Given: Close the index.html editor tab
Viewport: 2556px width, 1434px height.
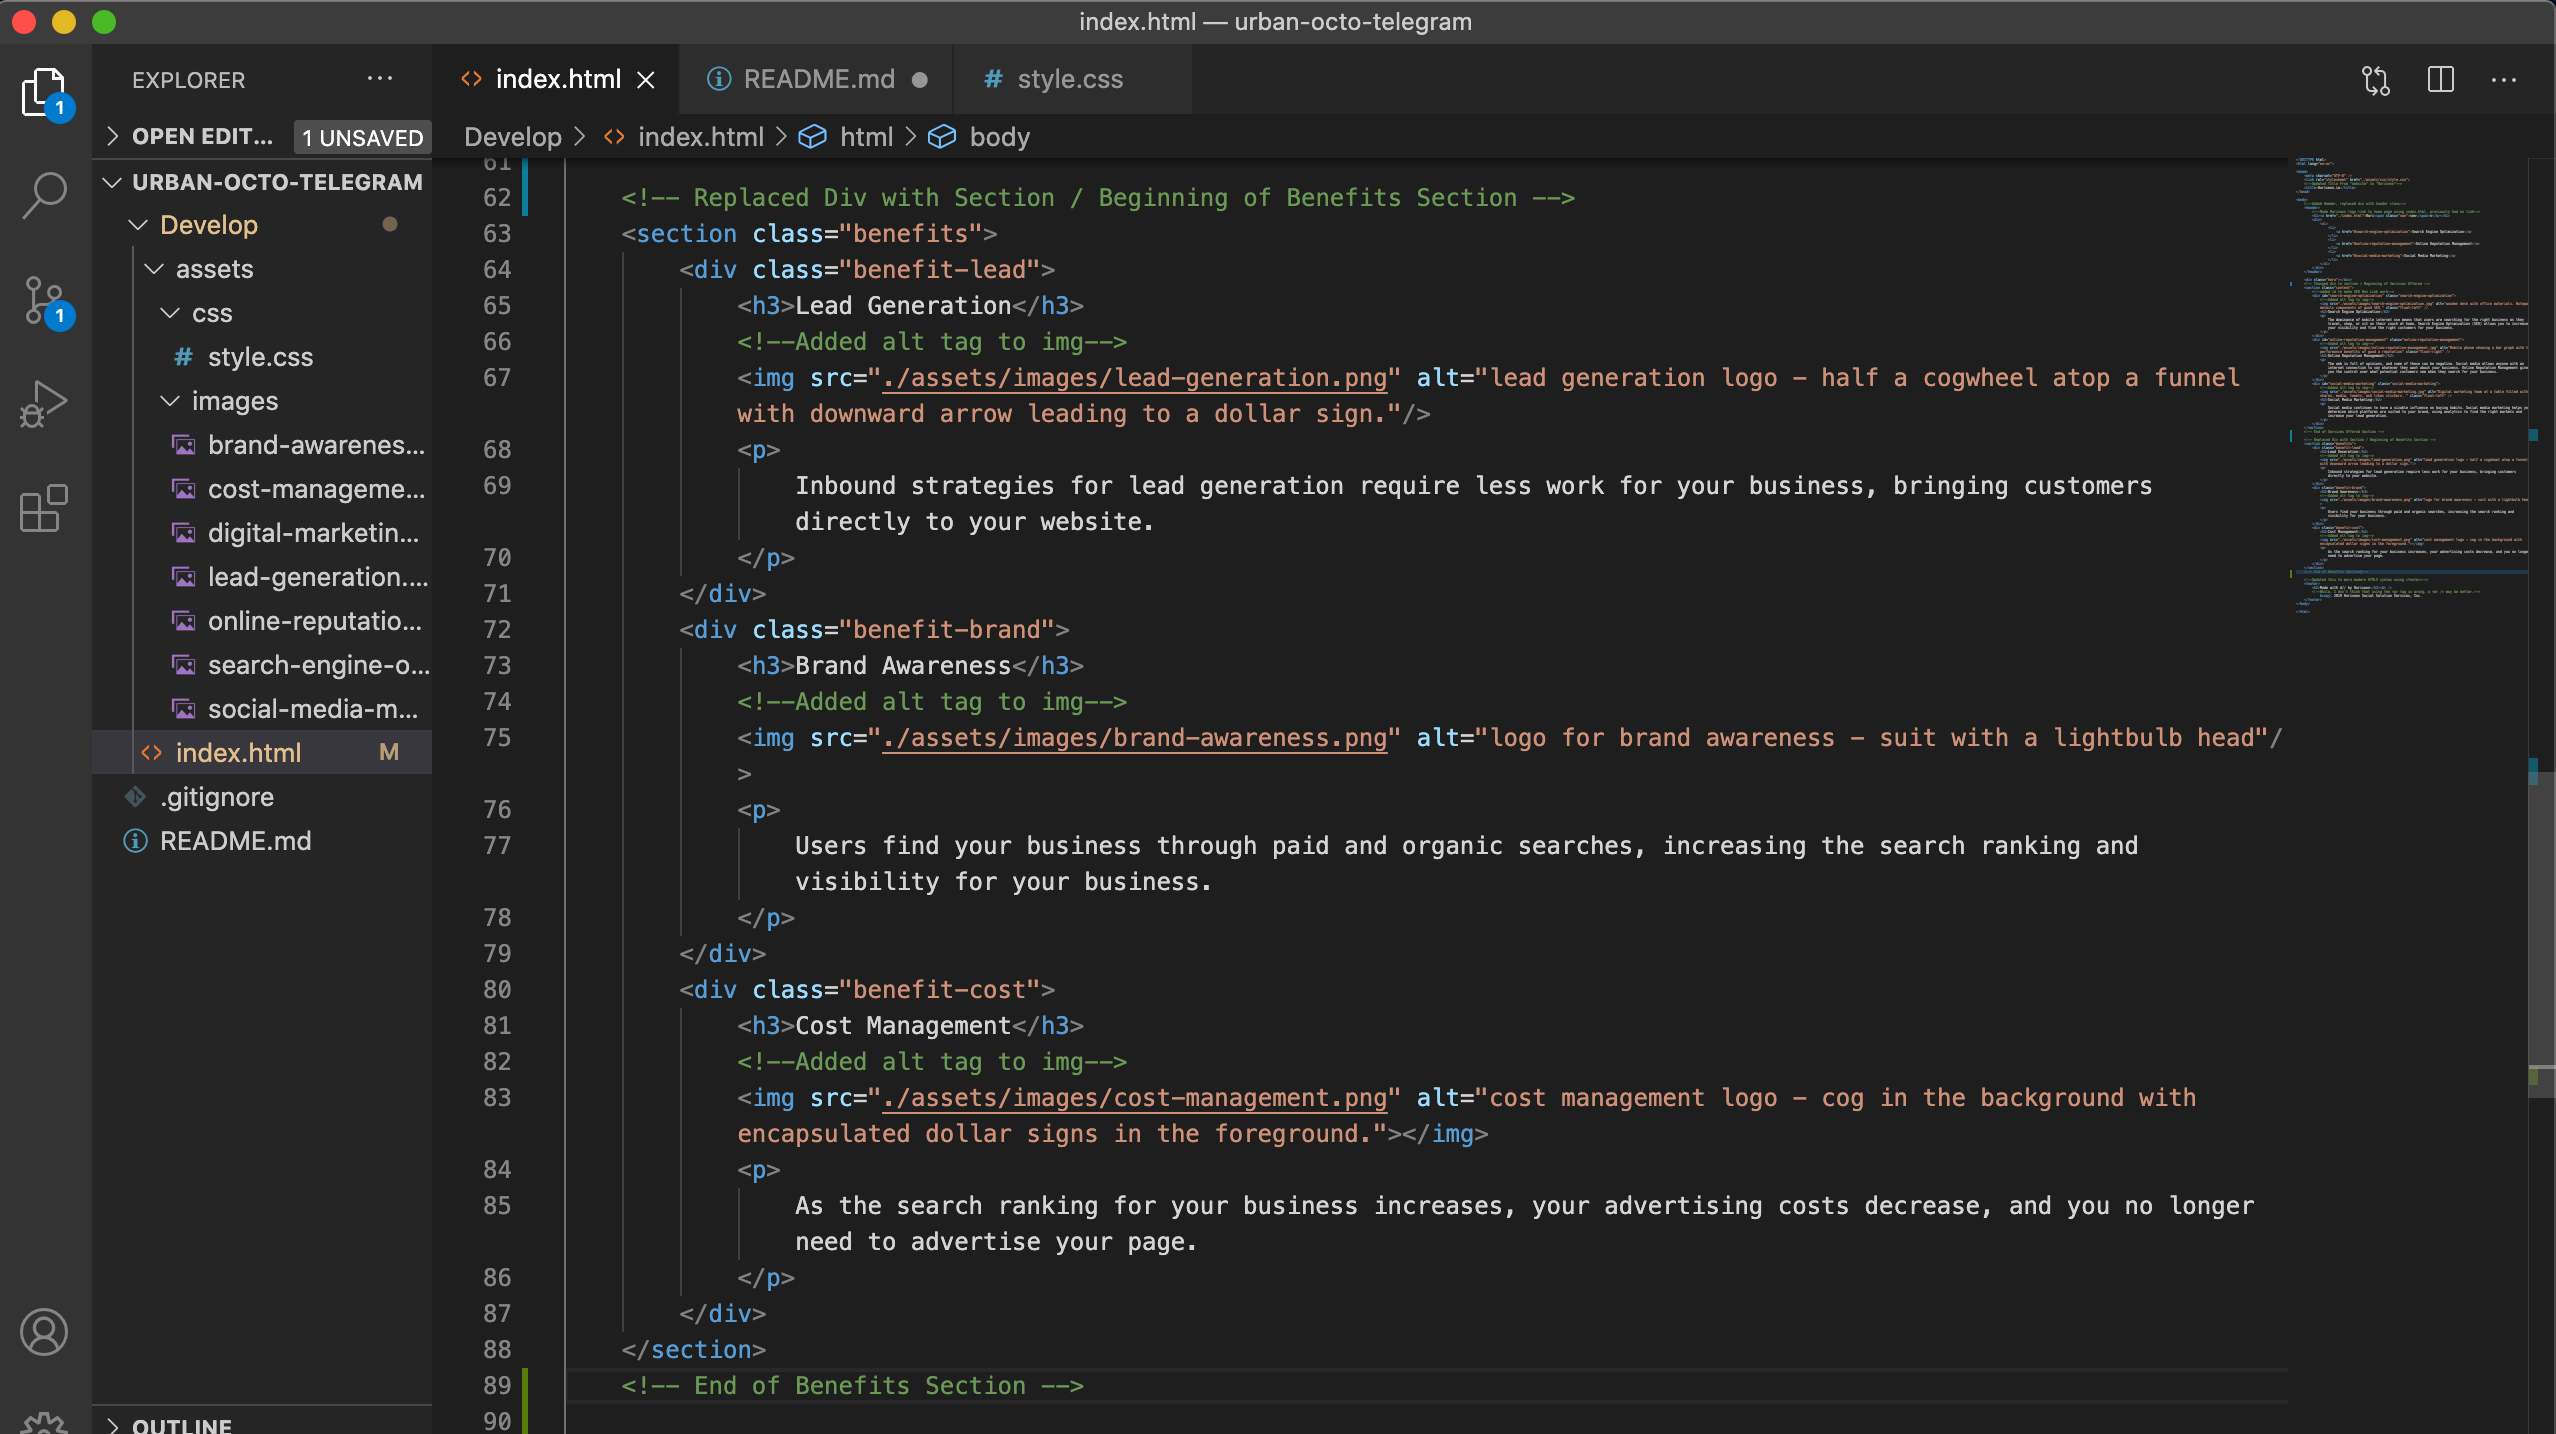Looking at the screenshot, I should (x=647, y=80).
